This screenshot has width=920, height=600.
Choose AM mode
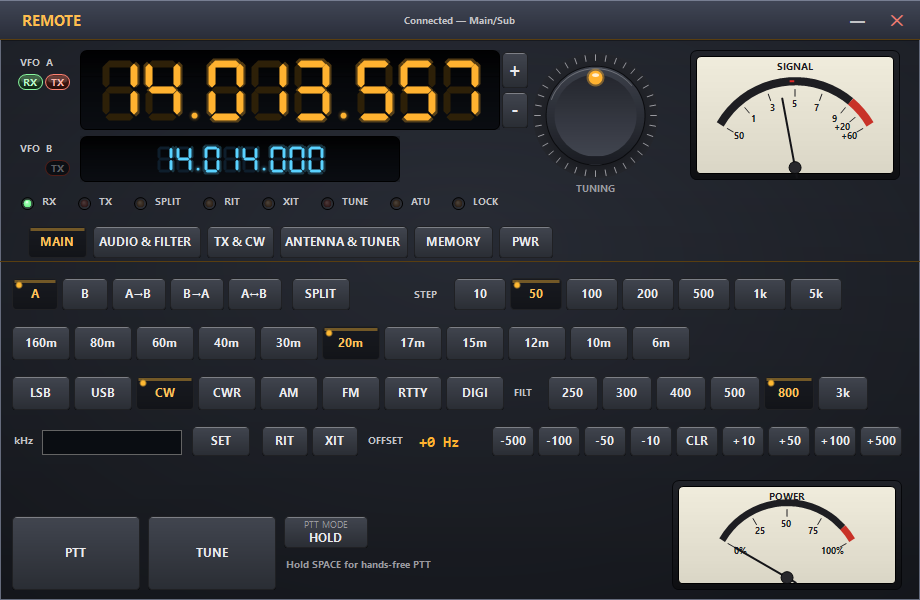(289, 393)
